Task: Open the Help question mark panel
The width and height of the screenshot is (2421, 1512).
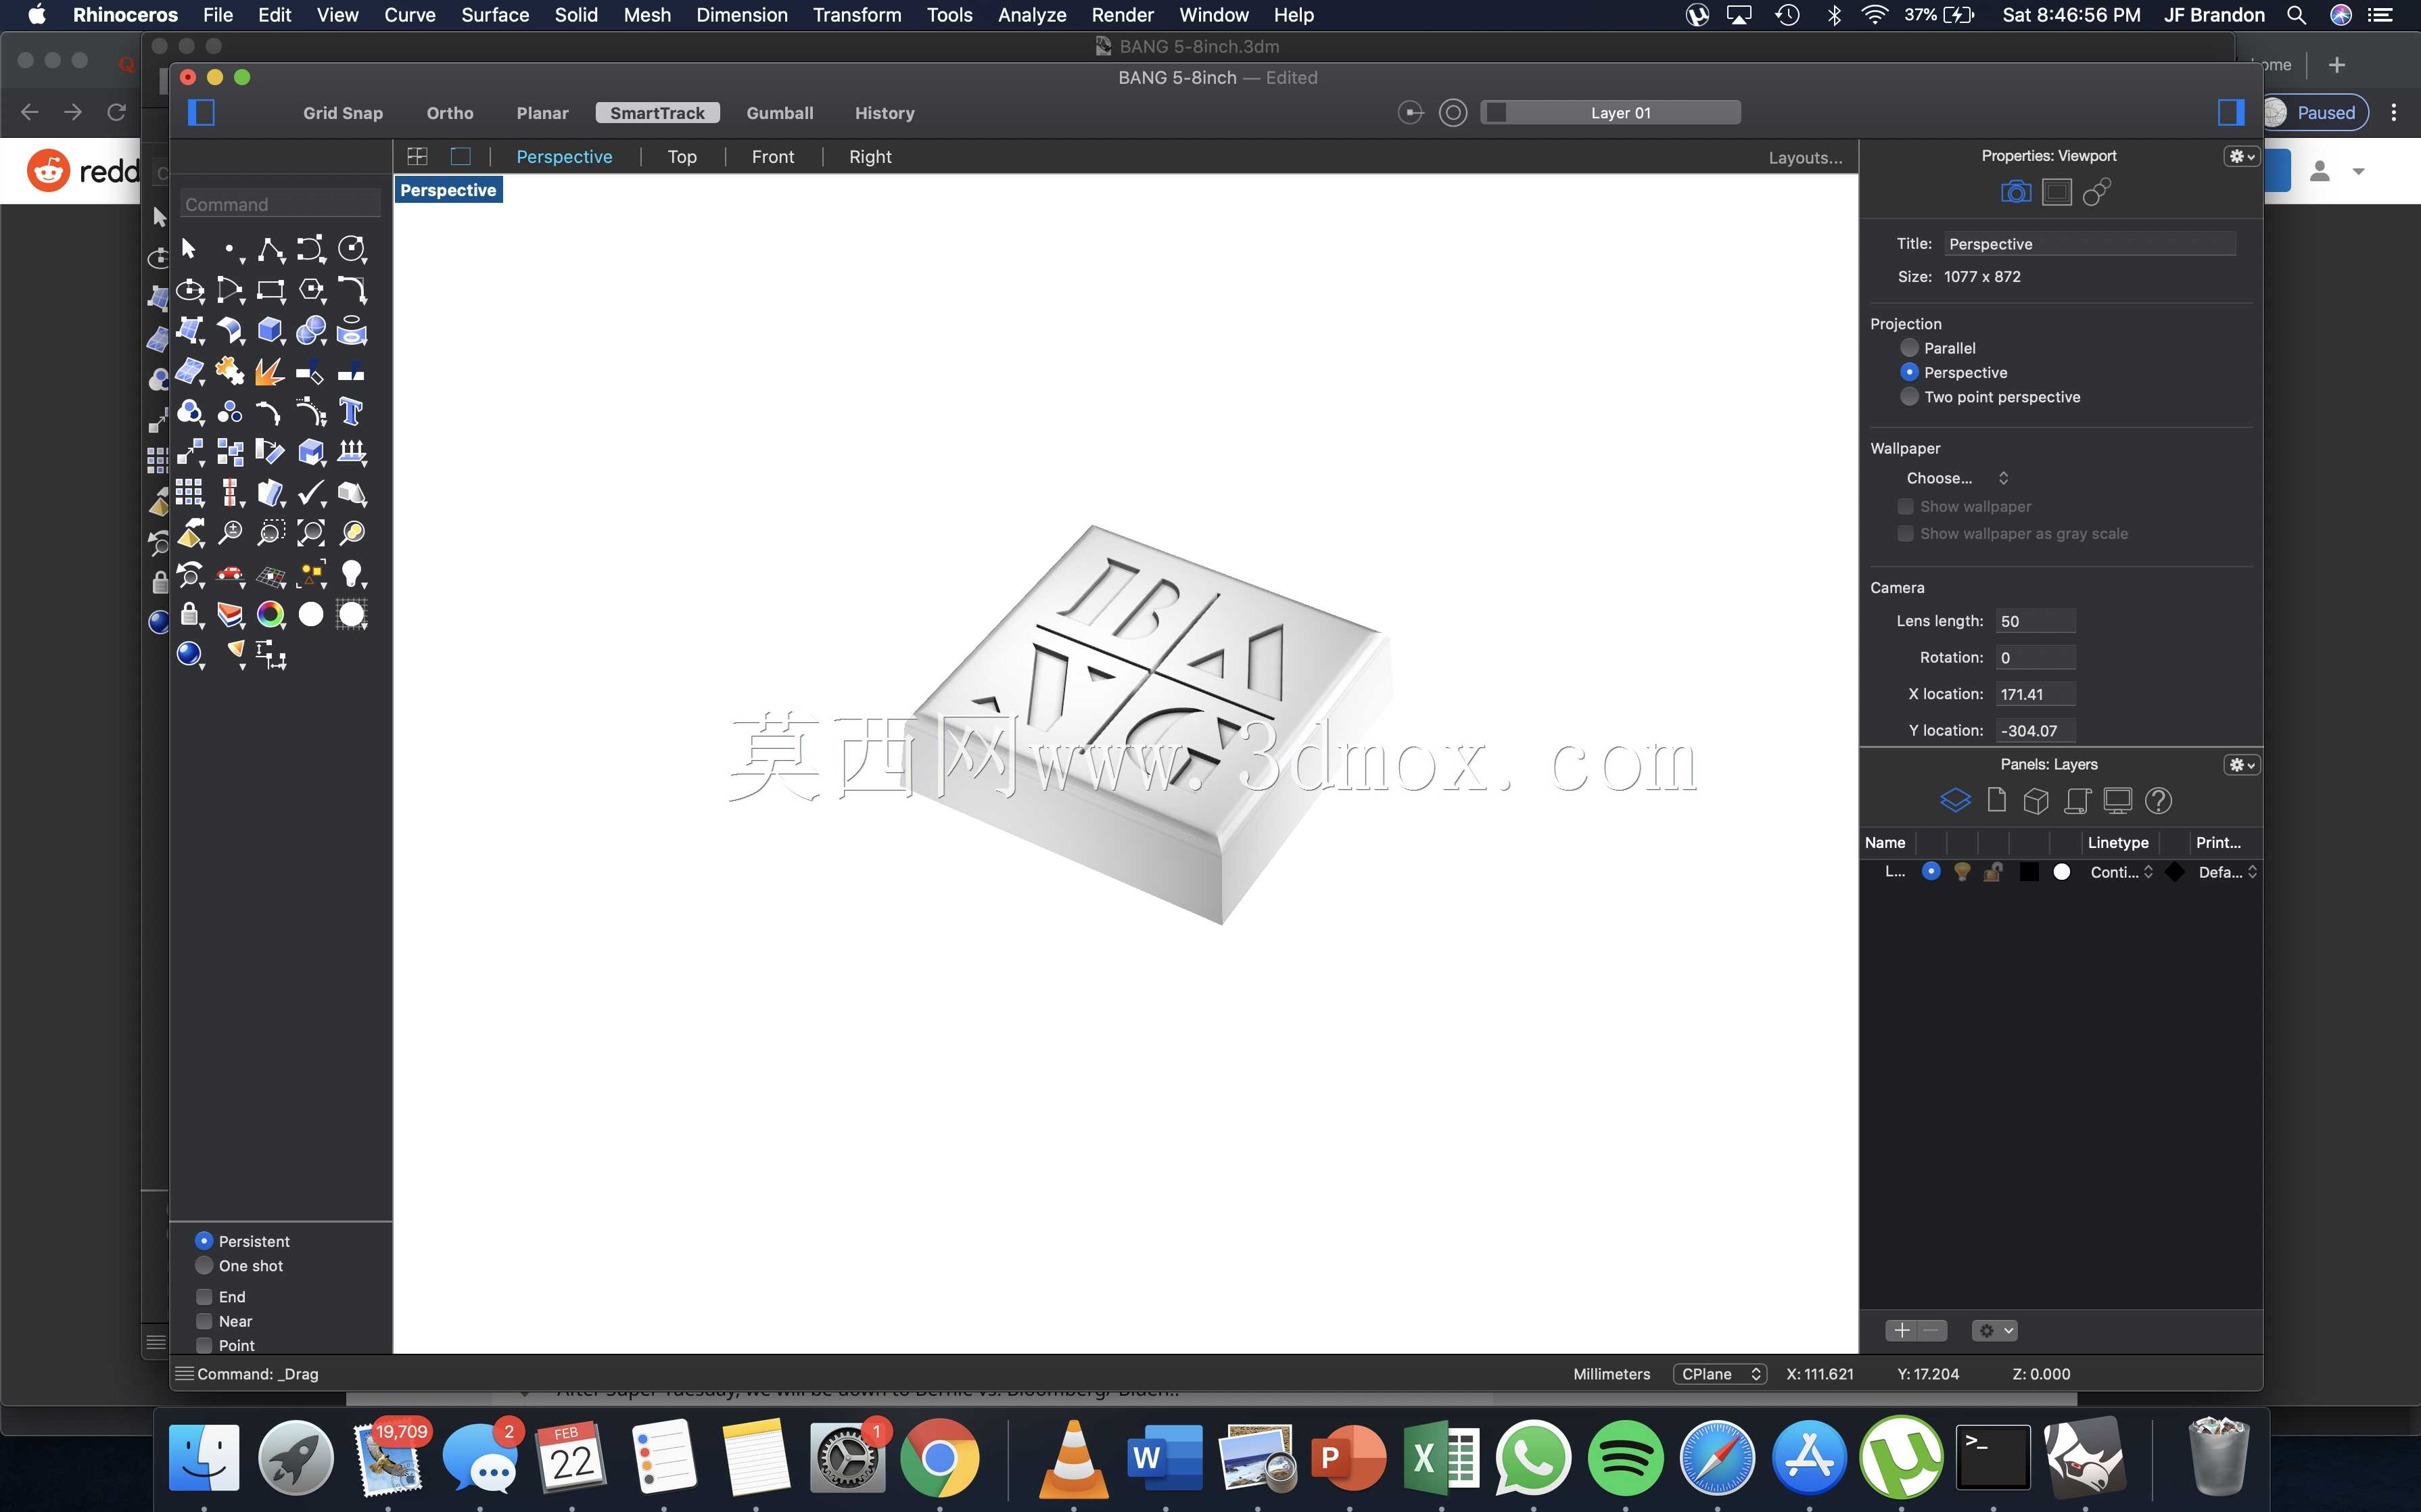Action: (x=2158, y=800)
